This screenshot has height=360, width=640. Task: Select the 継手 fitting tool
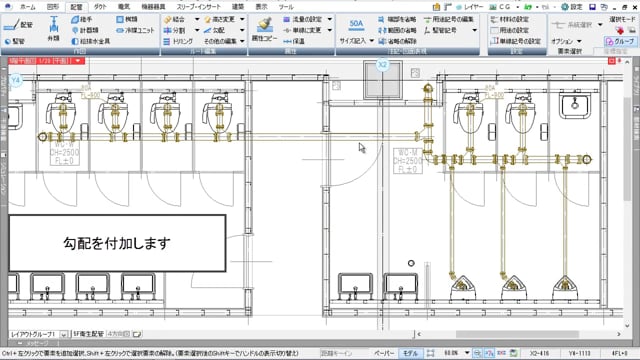[x=82, y=19]
